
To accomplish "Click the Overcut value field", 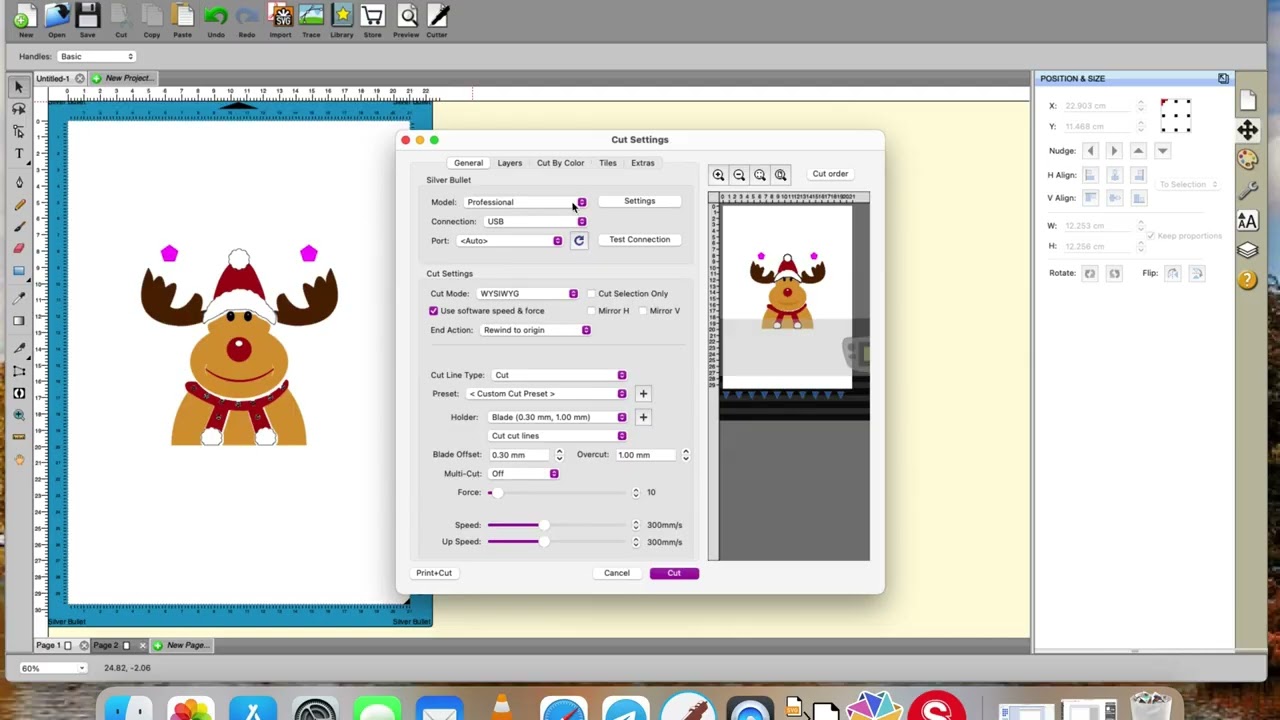I will (646, 455).
